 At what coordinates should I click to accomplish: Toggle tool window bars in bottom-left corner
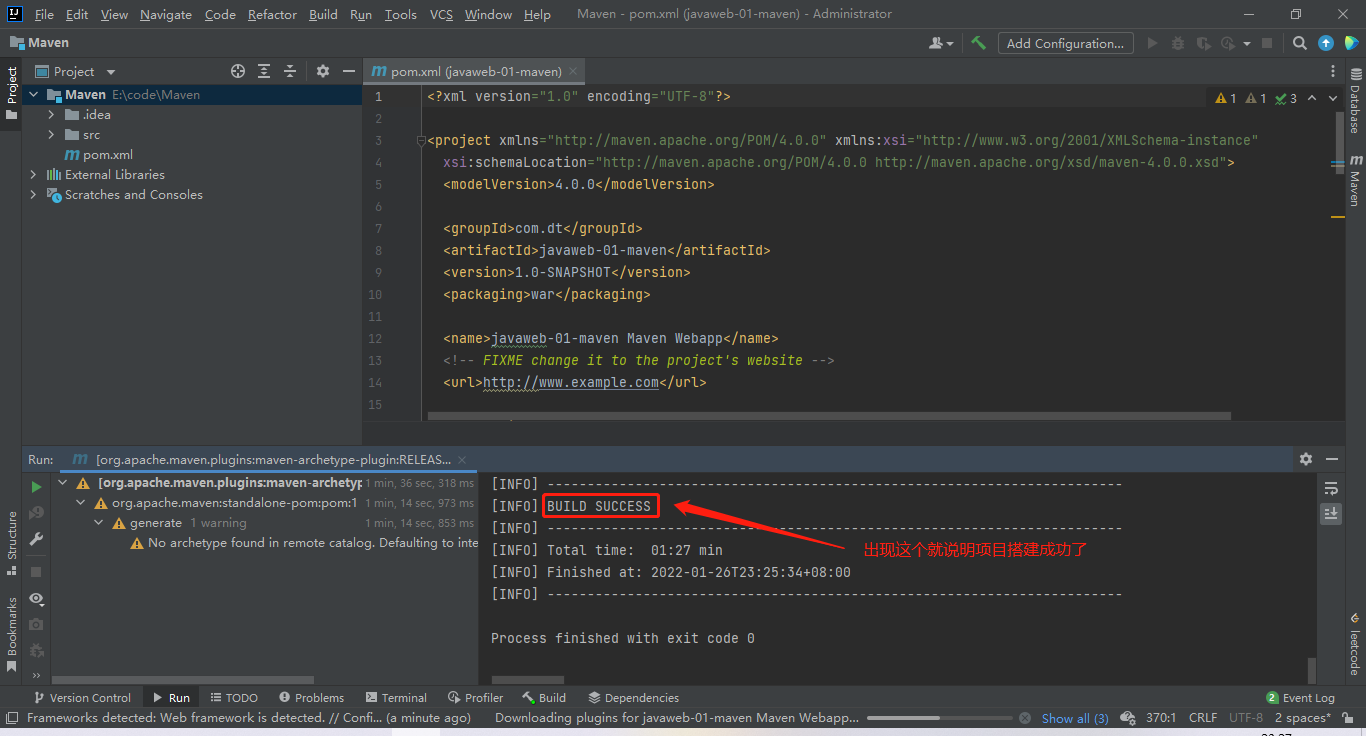[x=12, y=718]
